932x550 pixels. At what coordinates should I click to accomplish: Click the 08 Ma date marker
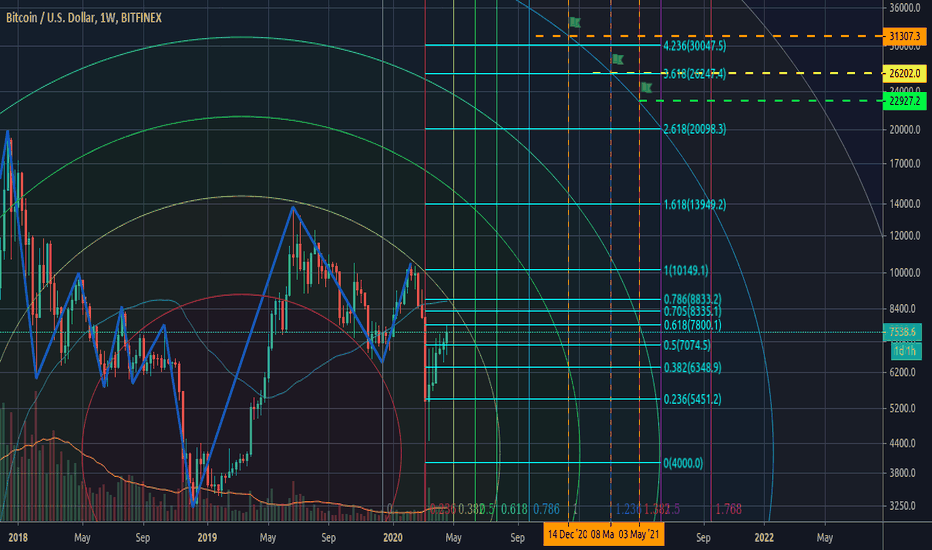(x=602, y=534)
